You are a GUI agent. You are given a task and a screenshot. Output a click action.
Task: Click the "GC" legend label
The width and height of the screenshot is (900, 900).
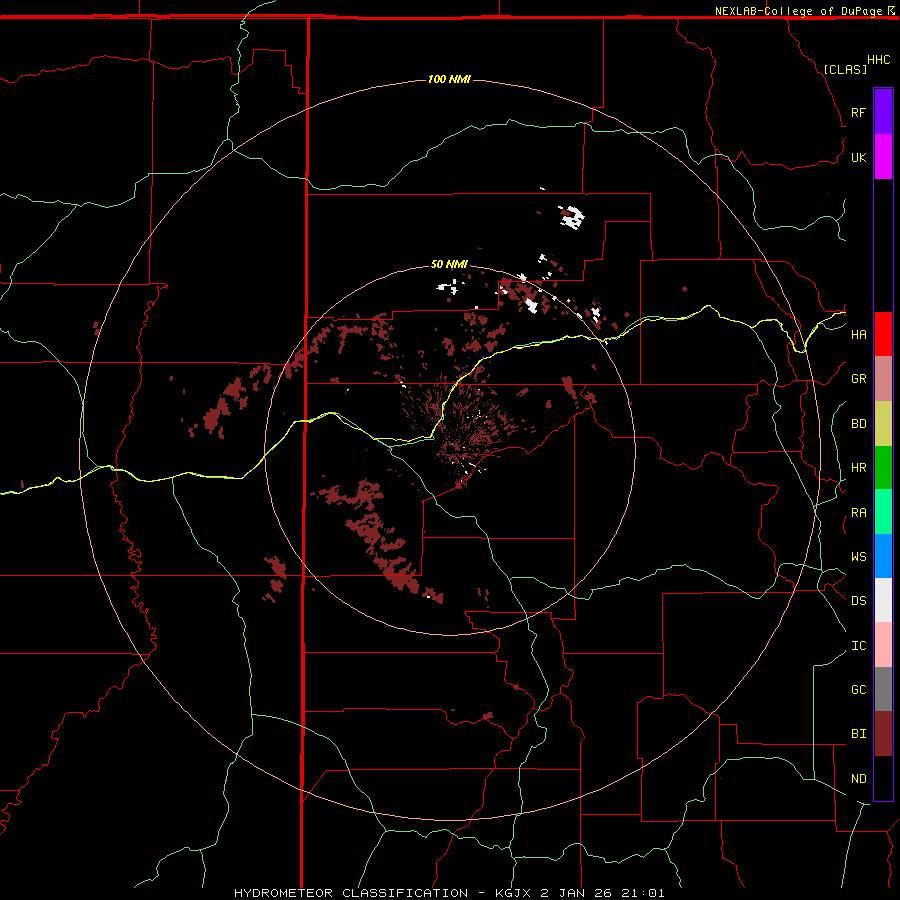pyautogui.click(x=858, y=689)
